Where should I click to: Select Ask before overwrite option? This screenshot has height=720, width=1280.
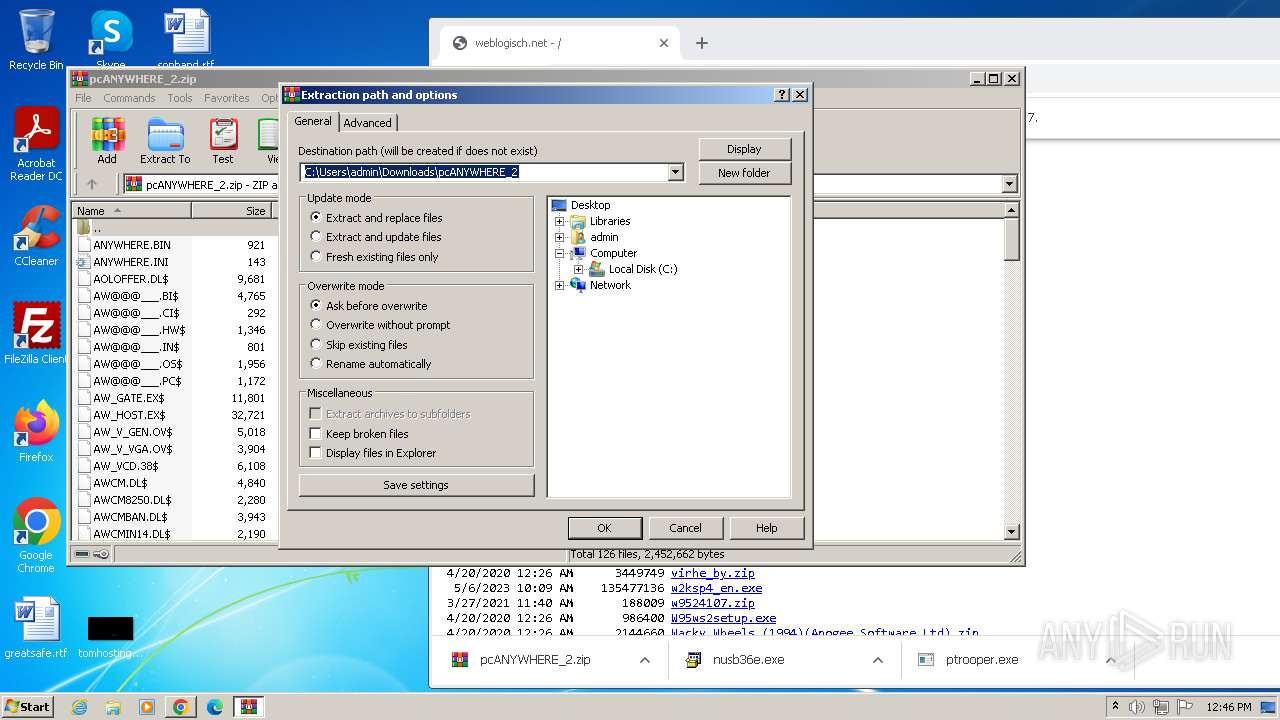click(x=369, y=306)
